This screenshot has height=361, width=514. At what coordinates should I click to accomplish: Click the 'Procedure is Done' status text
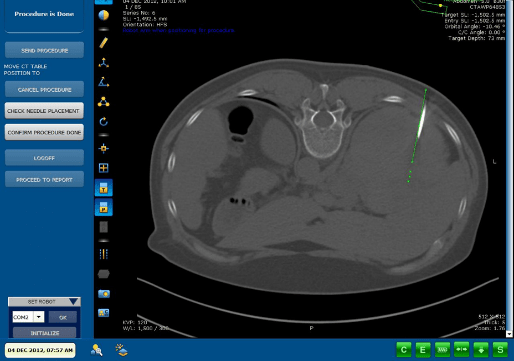[44, 14]
